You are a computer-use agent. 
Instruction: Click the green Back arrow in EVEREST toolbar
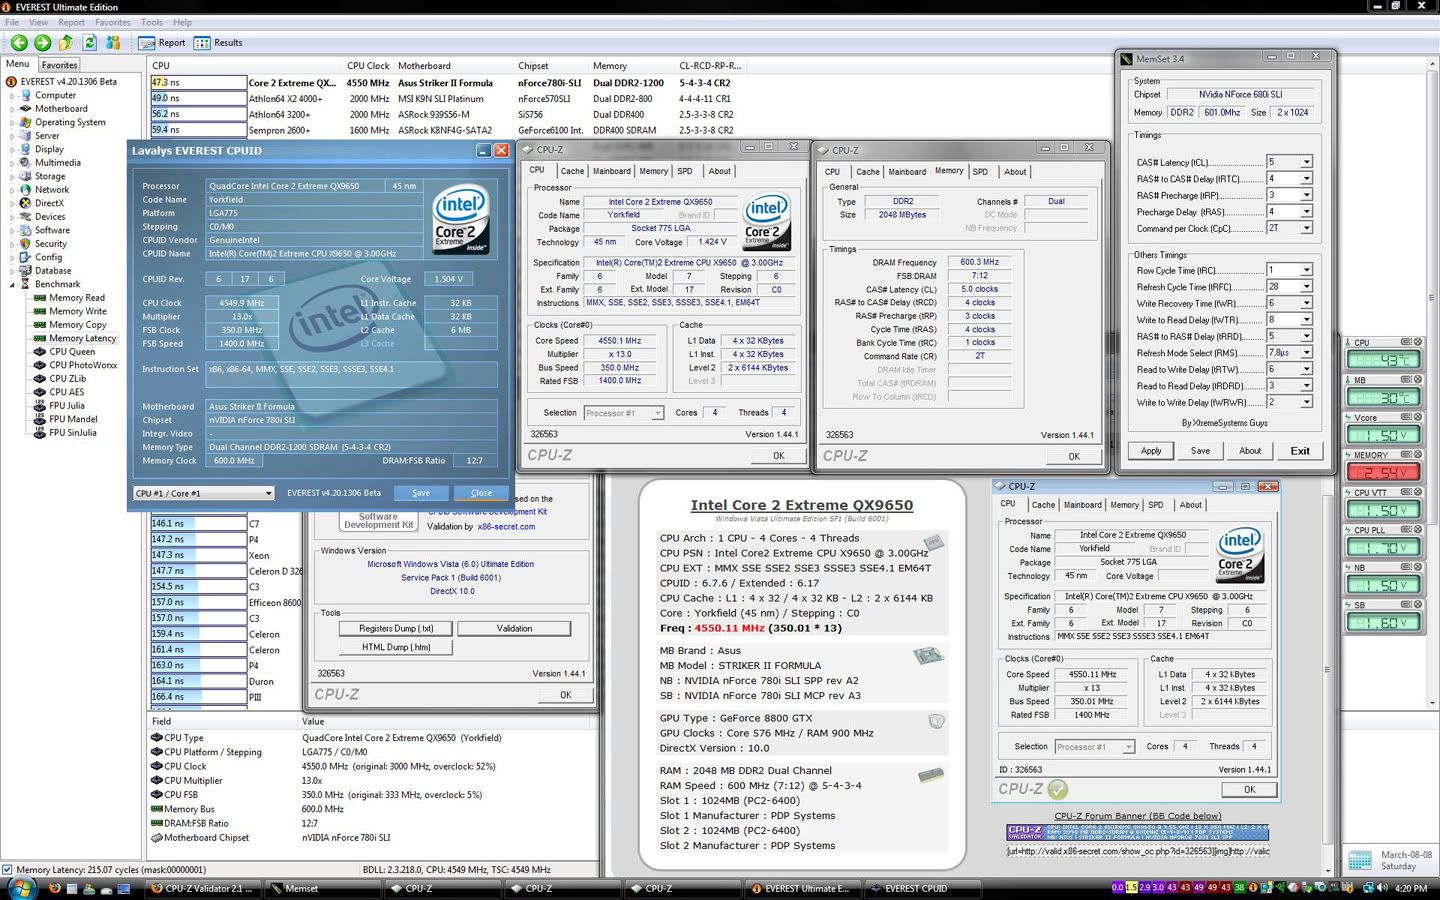pos(19,43)
